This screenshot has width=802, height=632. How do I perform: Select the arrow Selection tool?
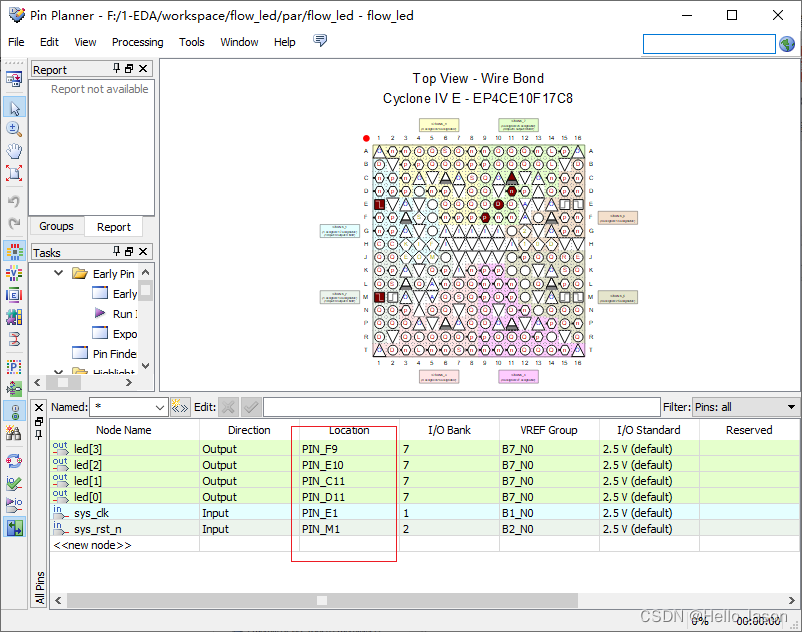[14, 107]
